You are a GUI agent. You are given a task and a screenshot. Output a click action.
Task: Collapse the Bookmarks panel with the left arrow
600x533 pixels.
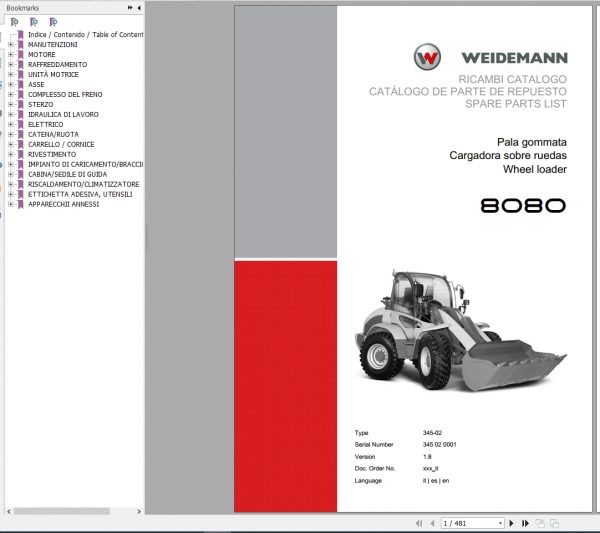[x=139, y=8]
